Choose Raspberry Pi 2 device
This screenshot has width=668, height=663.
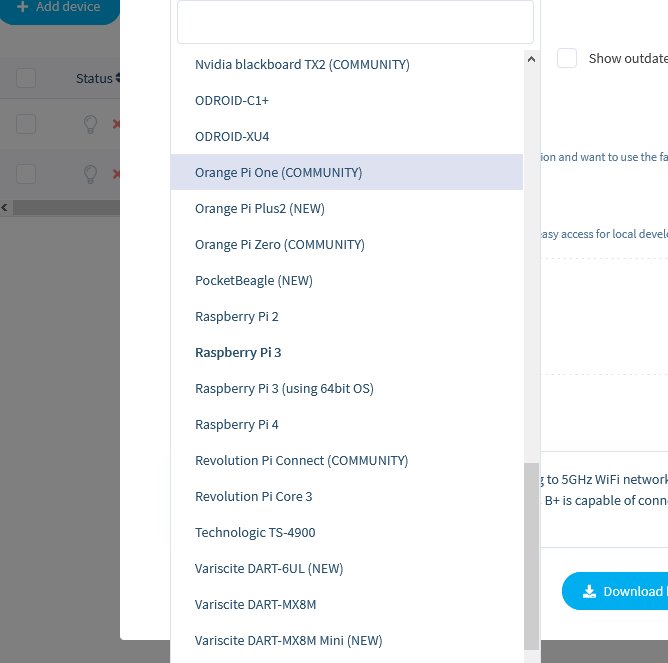[x=347, y=316]
